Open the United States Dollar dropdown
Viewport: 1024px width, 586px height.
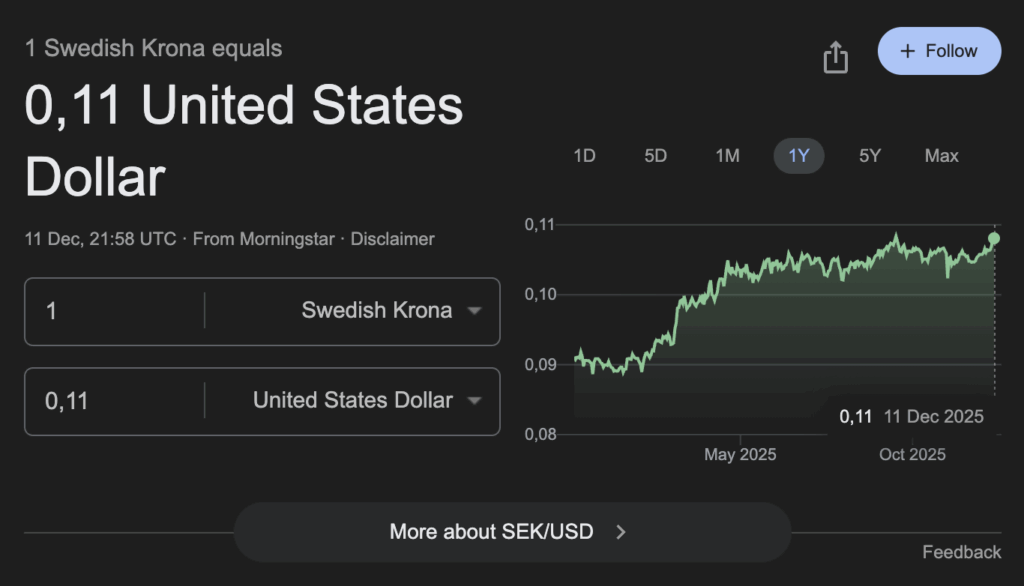(x=366, y=401)
